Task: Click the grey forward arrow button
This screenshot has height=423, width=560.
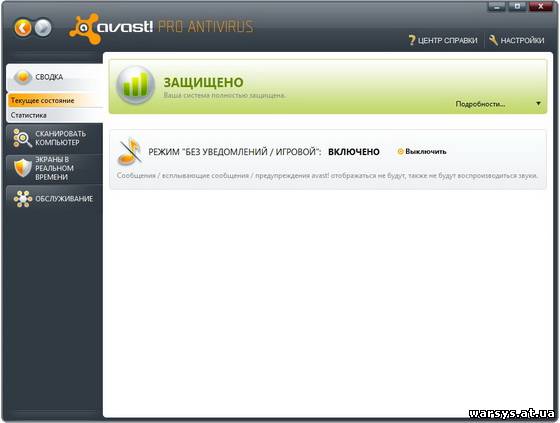Action: click(x=43, y=28)
